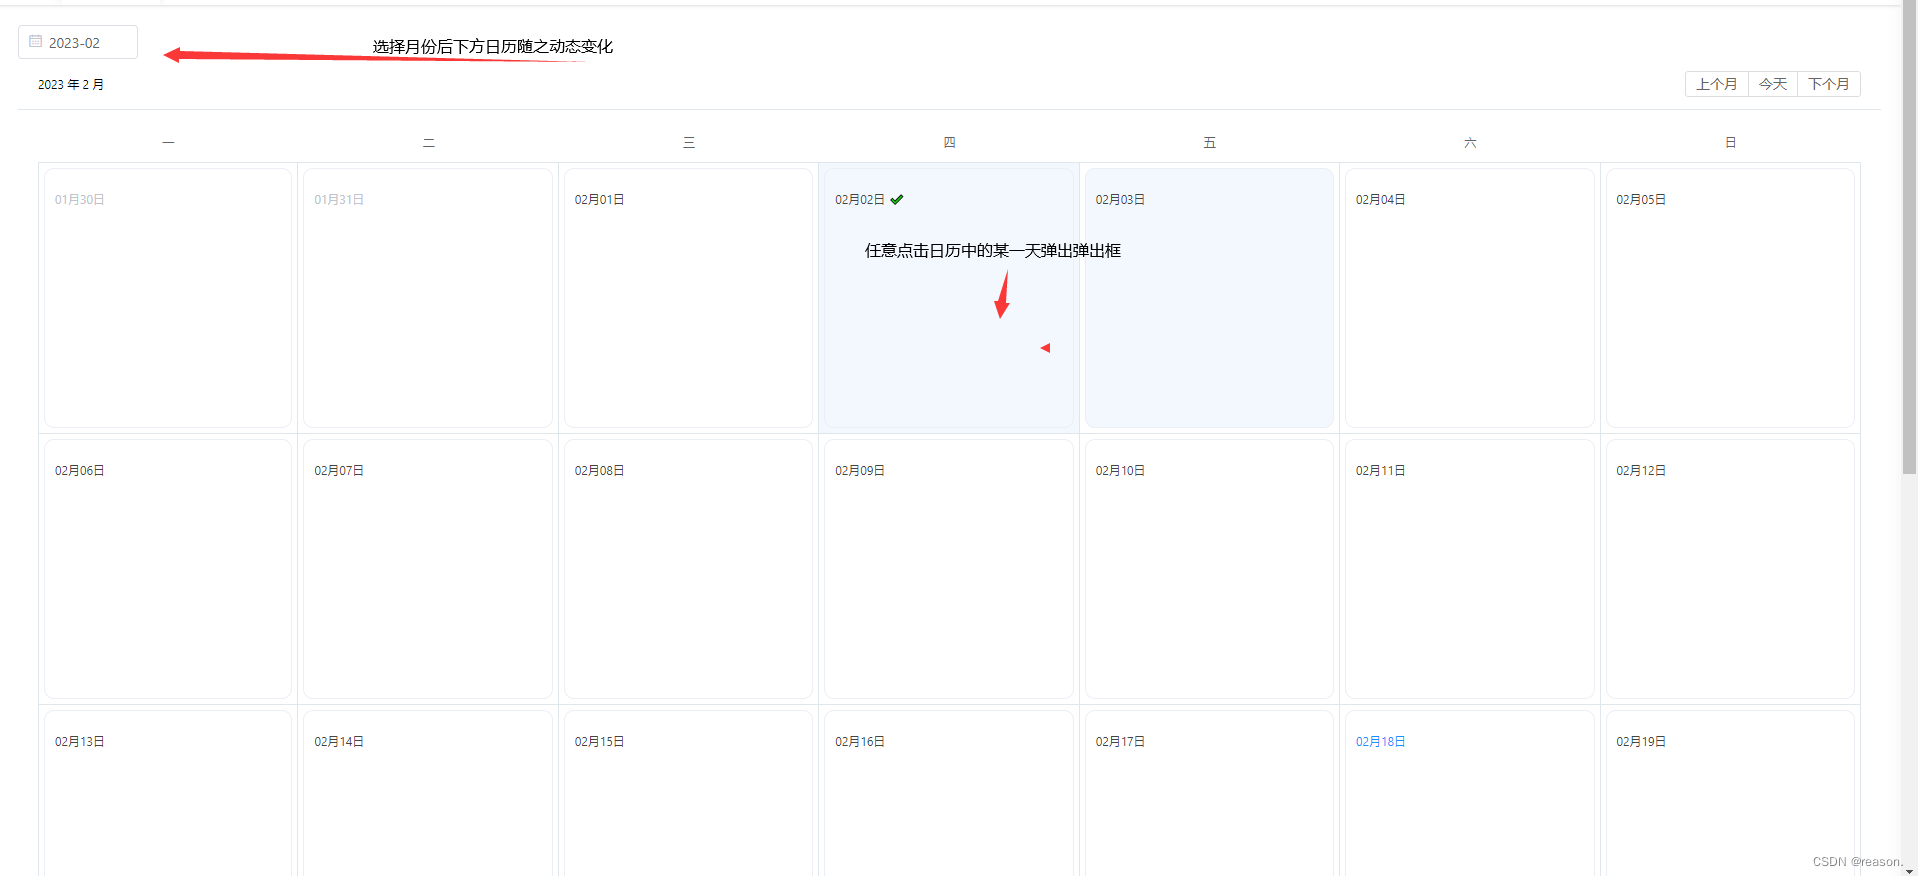Viewport: 1918px width, 876px height.
Task: Jump to today using the 今天 button
Action: pos(1773,84)
